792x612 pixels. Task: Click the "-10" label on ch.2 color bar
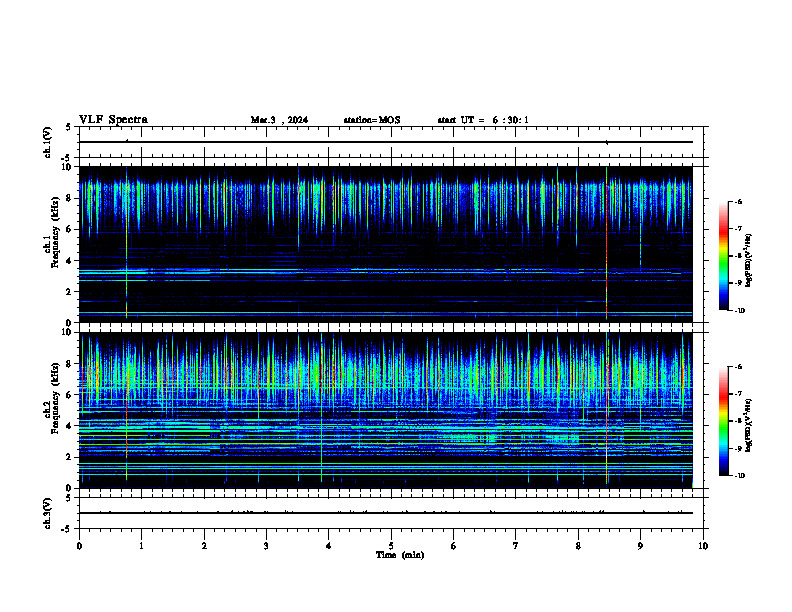pos(740,475)
